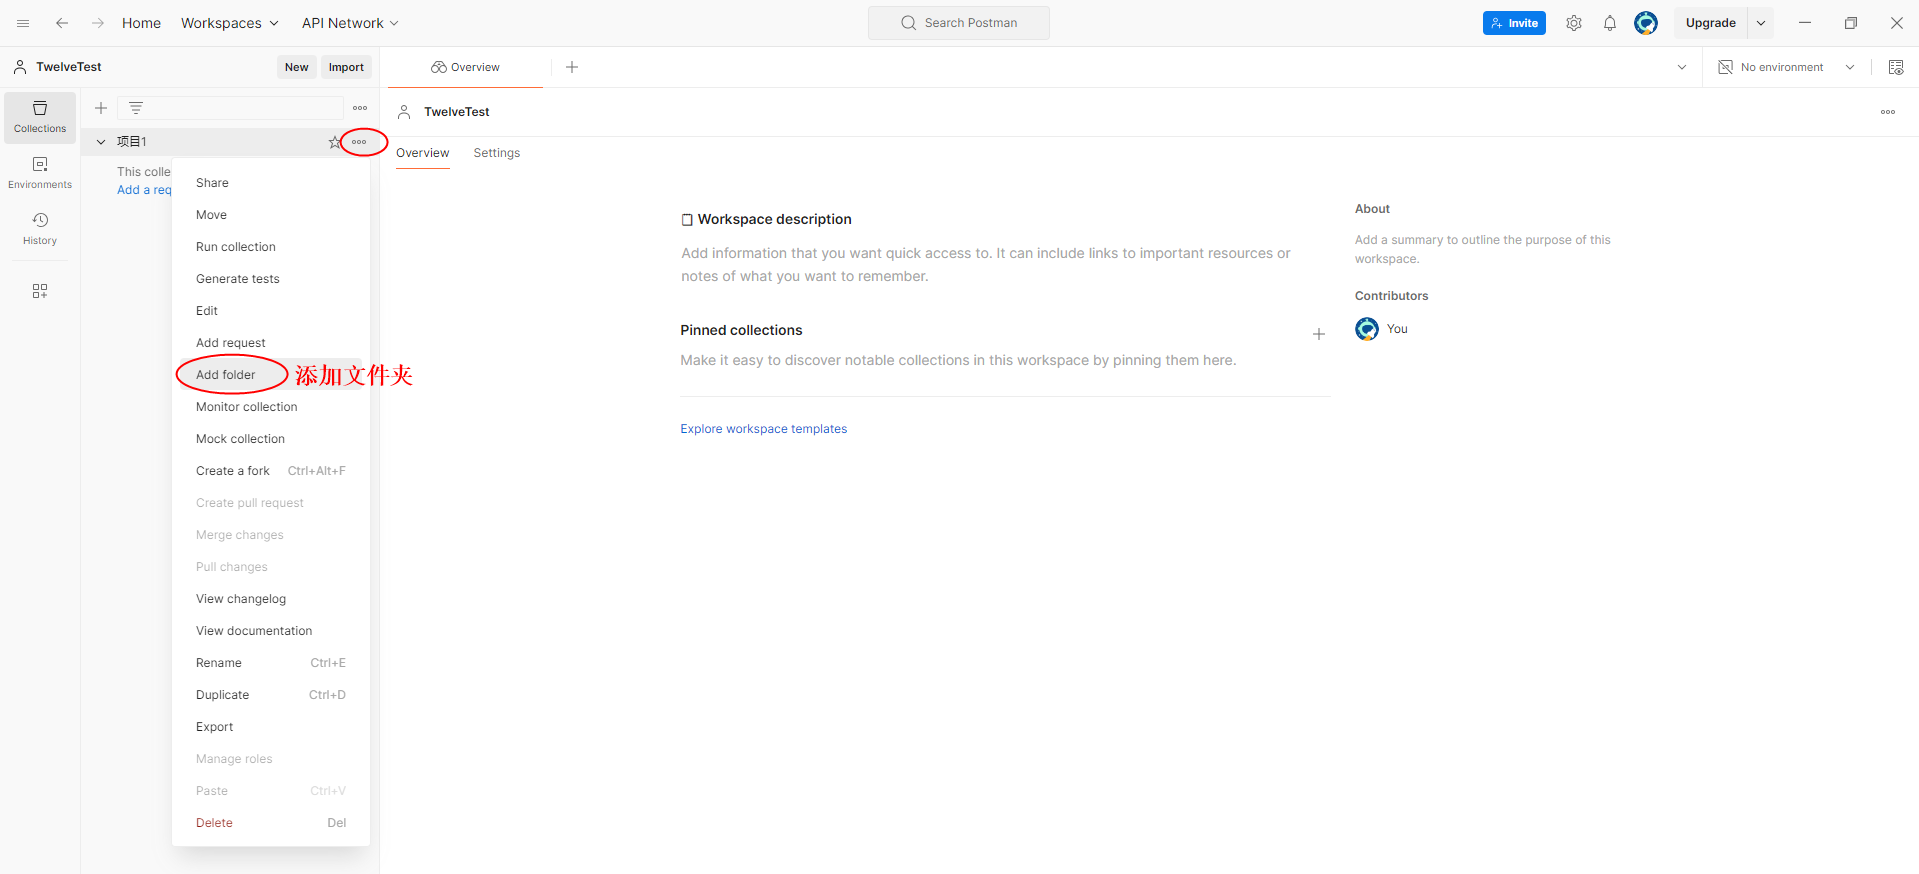Choose Generate tests
This screenshot has height=874, width=1919.
(271, 279)
